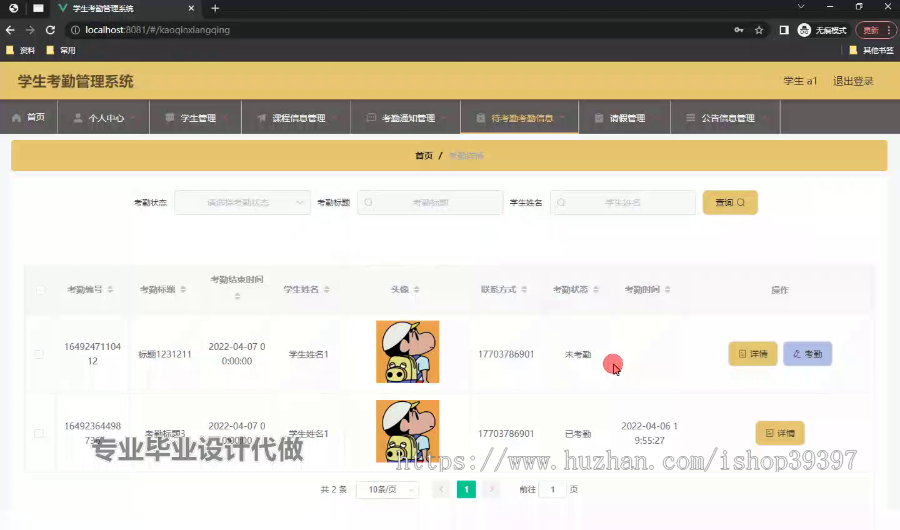Open the 待考勤考勤信息 menu

pyautogui.click(x=519, y=117)
